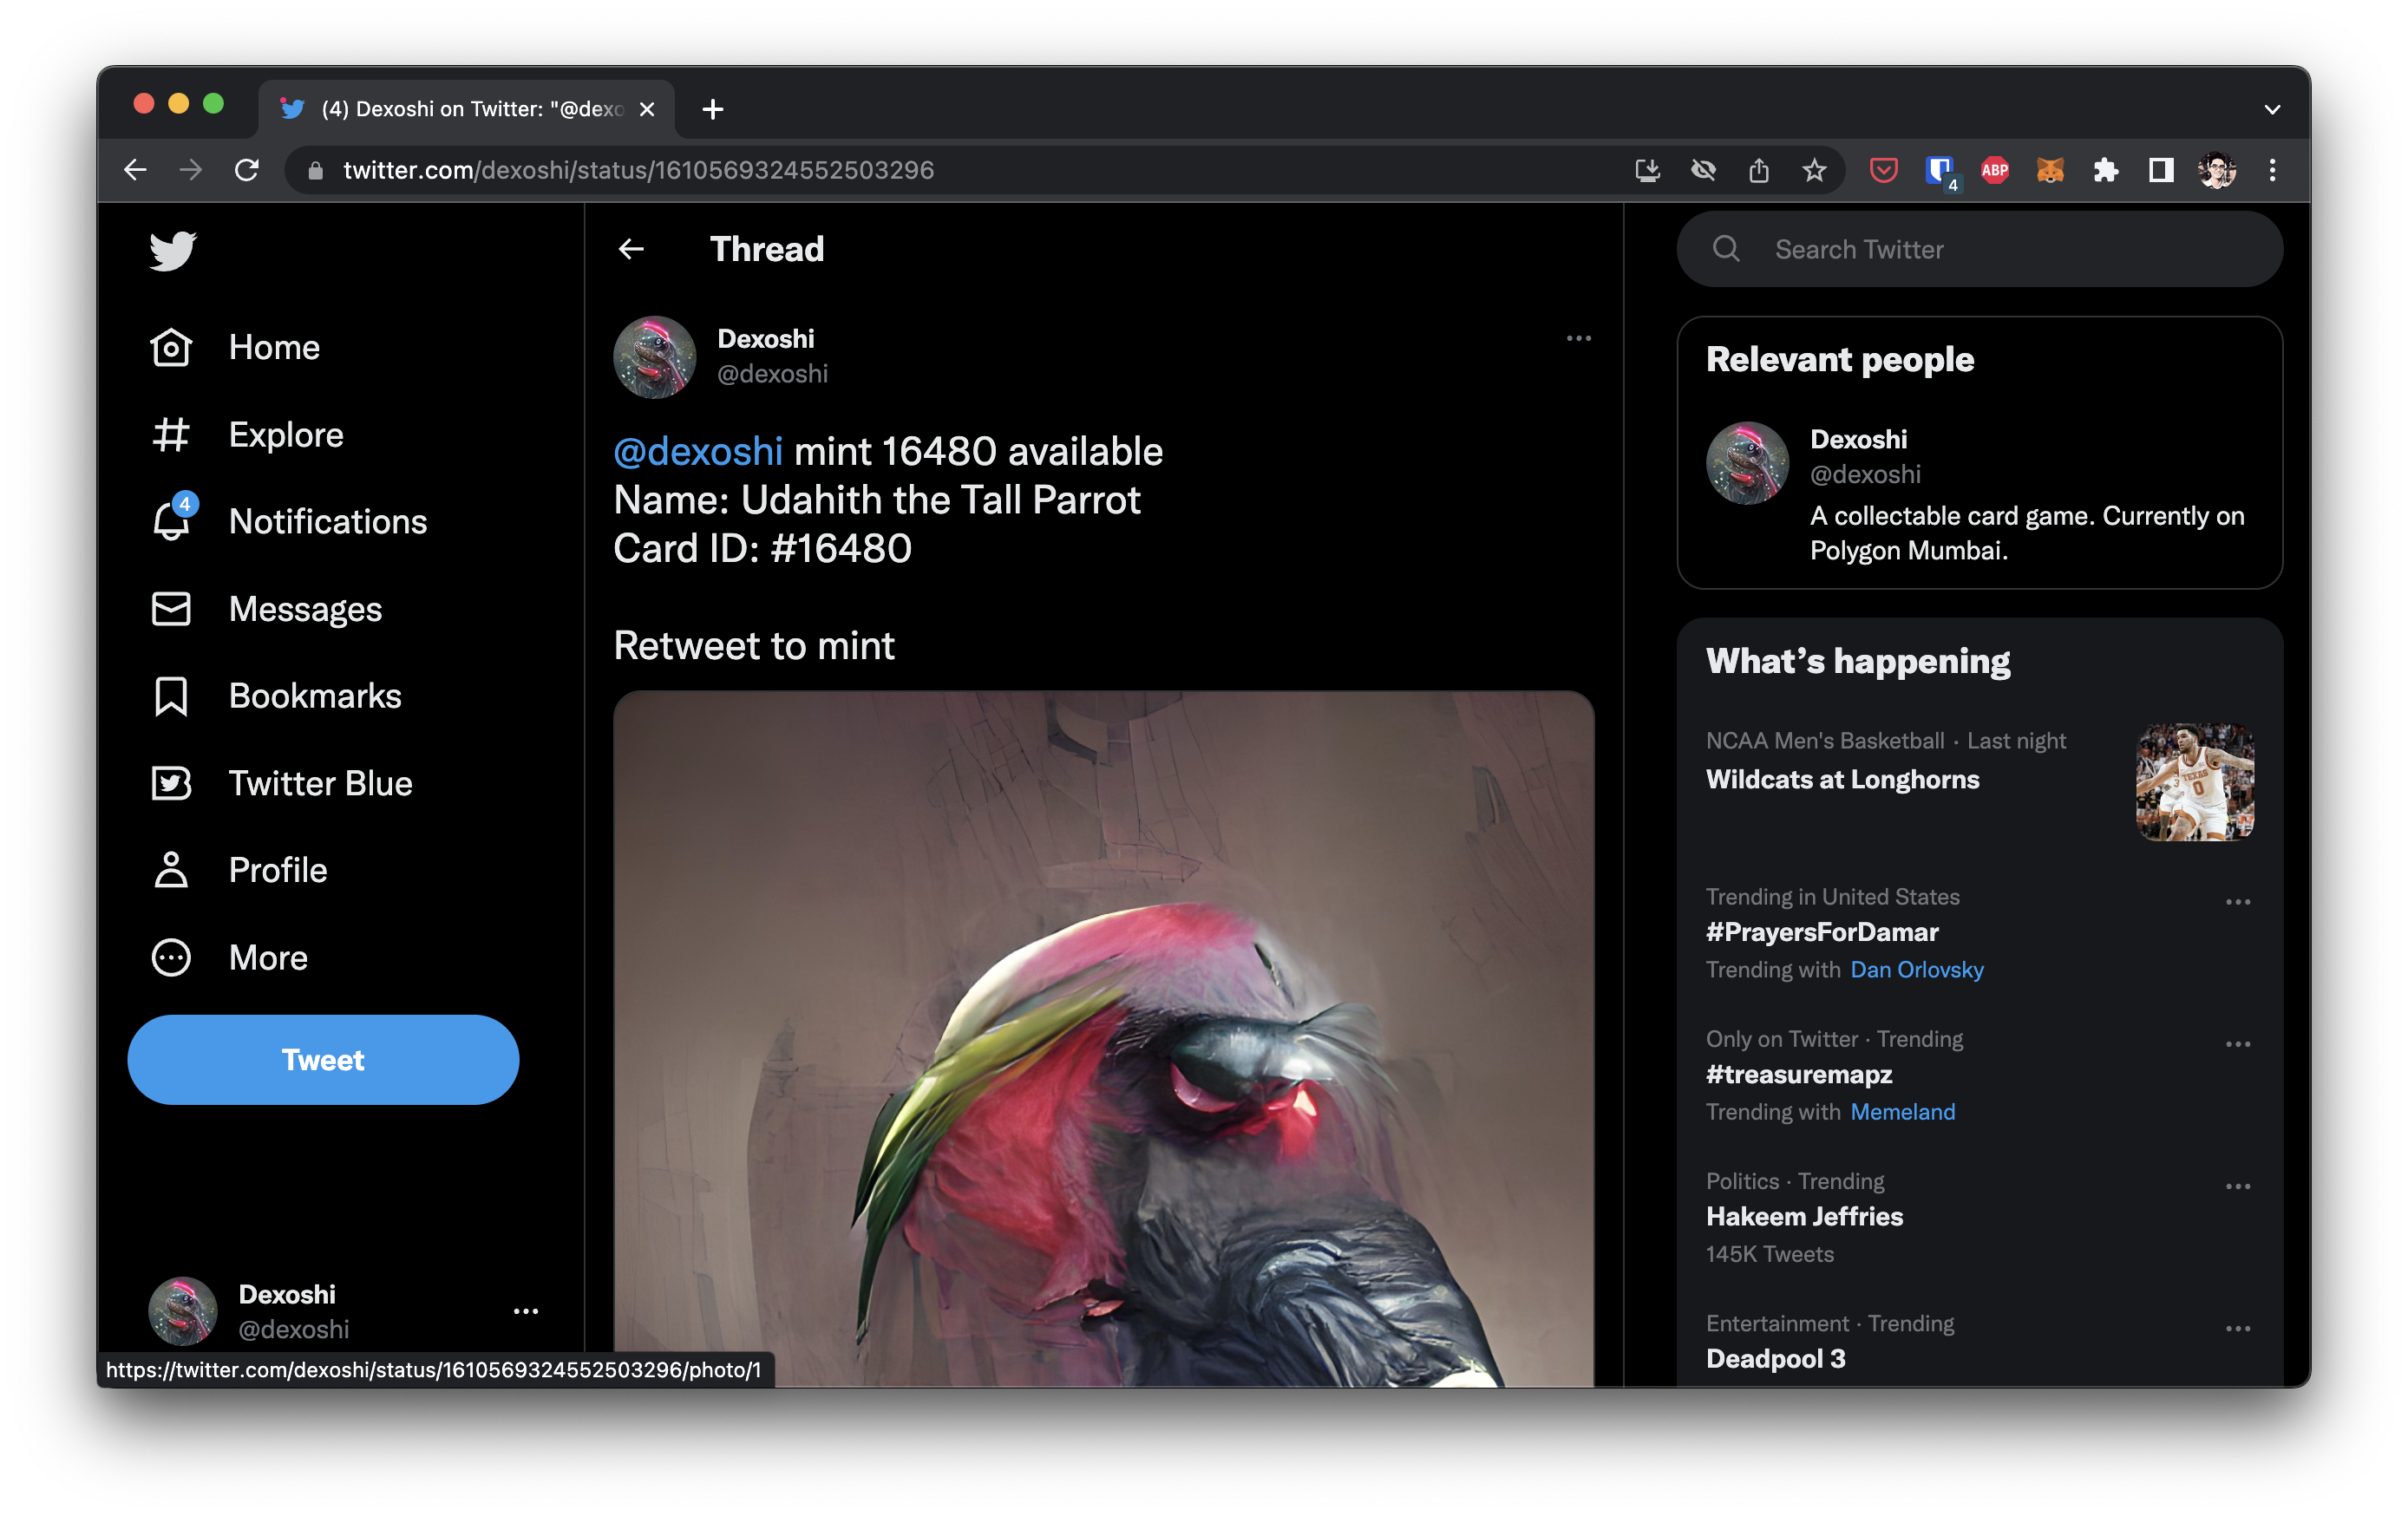
Task: Click the browser address bar URL
Action: coord(638,170)
